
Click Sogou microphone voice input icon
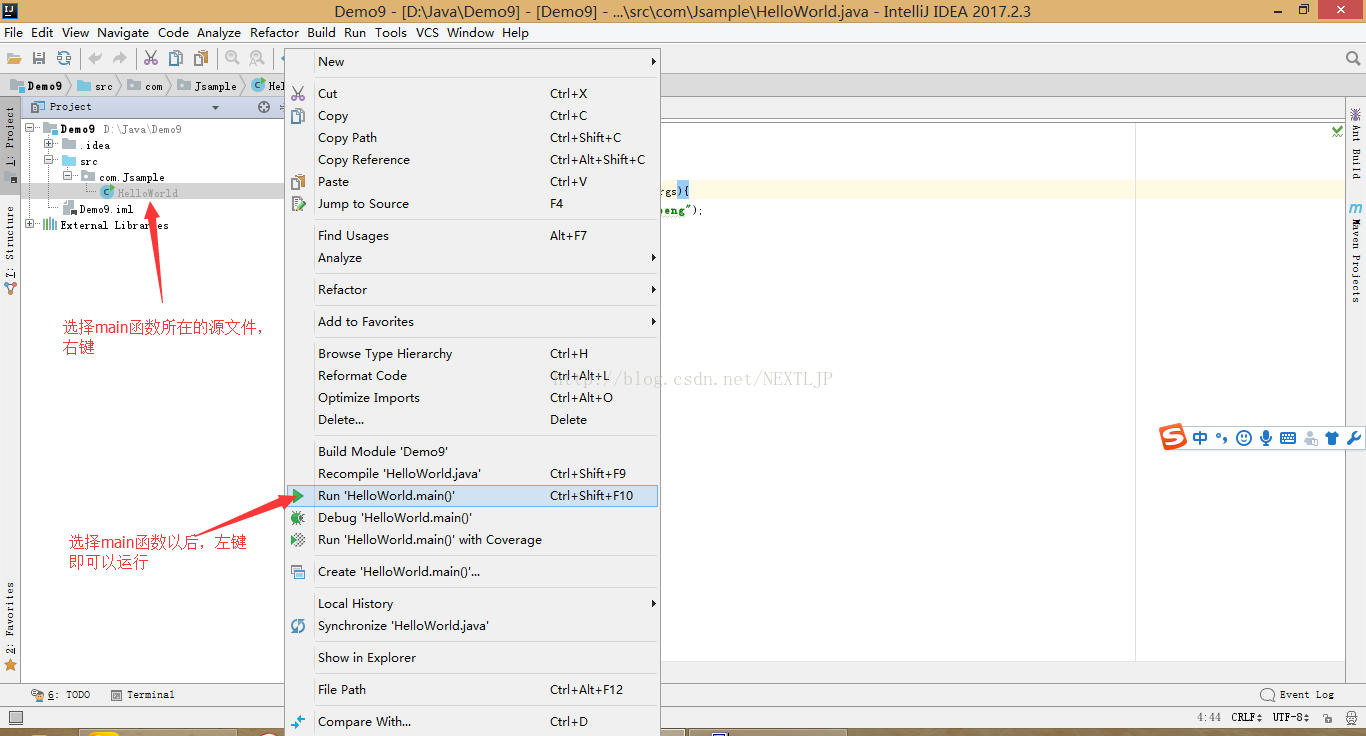pos(1266,438)
